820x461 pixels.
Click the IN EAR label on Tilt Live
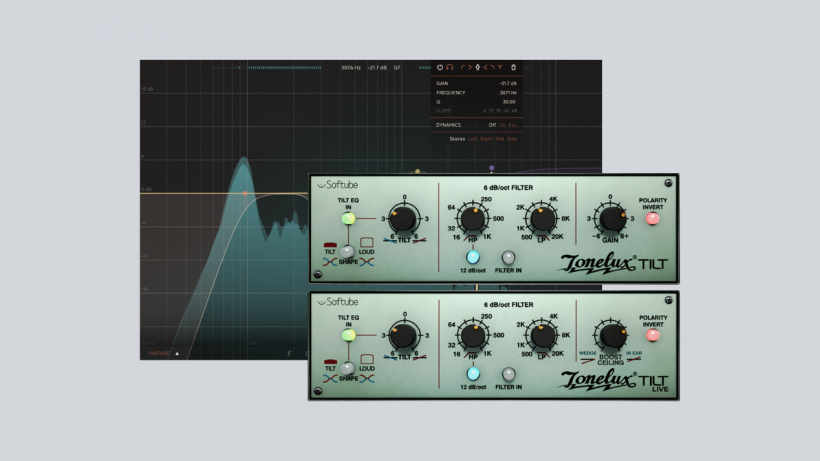point(634,353)
